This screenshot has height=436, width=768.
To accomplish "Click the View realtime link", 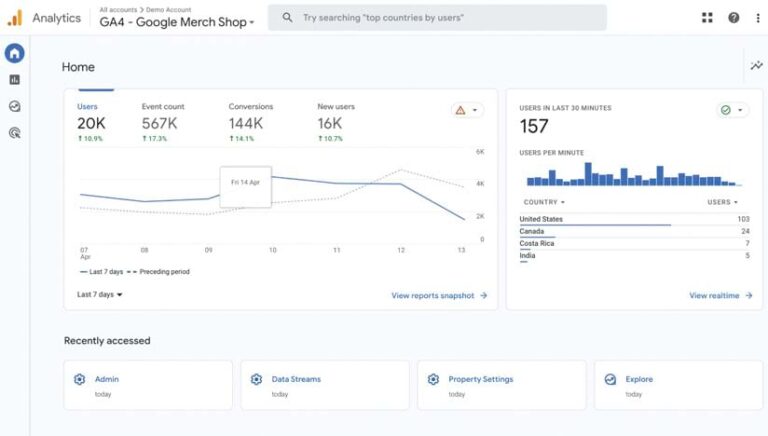I will [x=720, y=296].
